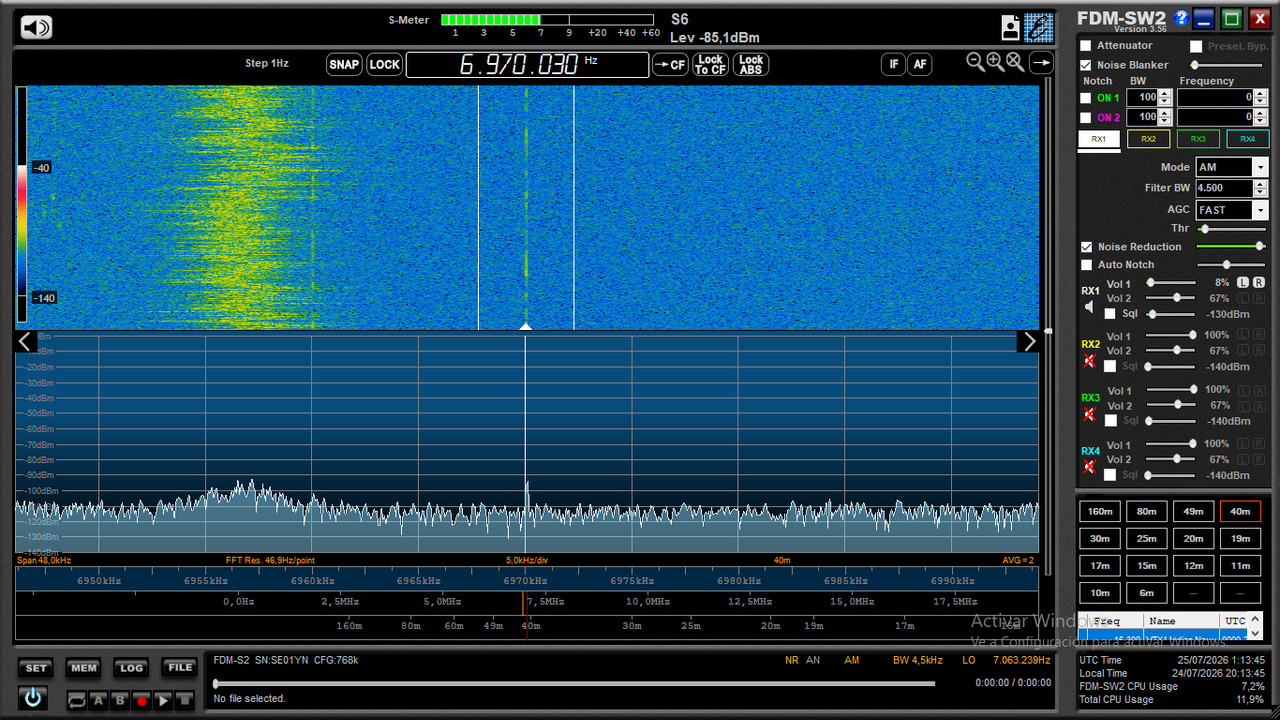Open help via the blue question mark
Viewport: 1280px width, 720px height.
(1181, 18)
